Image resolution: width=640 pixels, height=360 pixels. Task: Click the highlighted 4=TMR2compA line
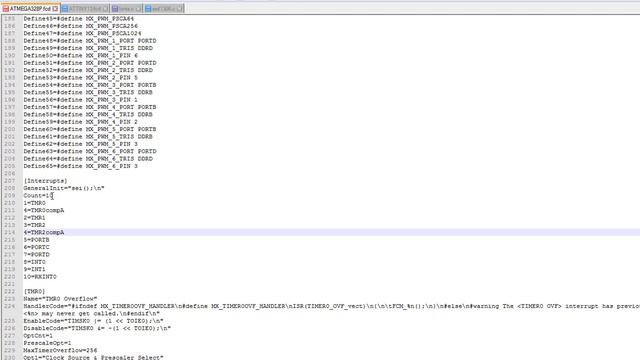coord(44,232)
